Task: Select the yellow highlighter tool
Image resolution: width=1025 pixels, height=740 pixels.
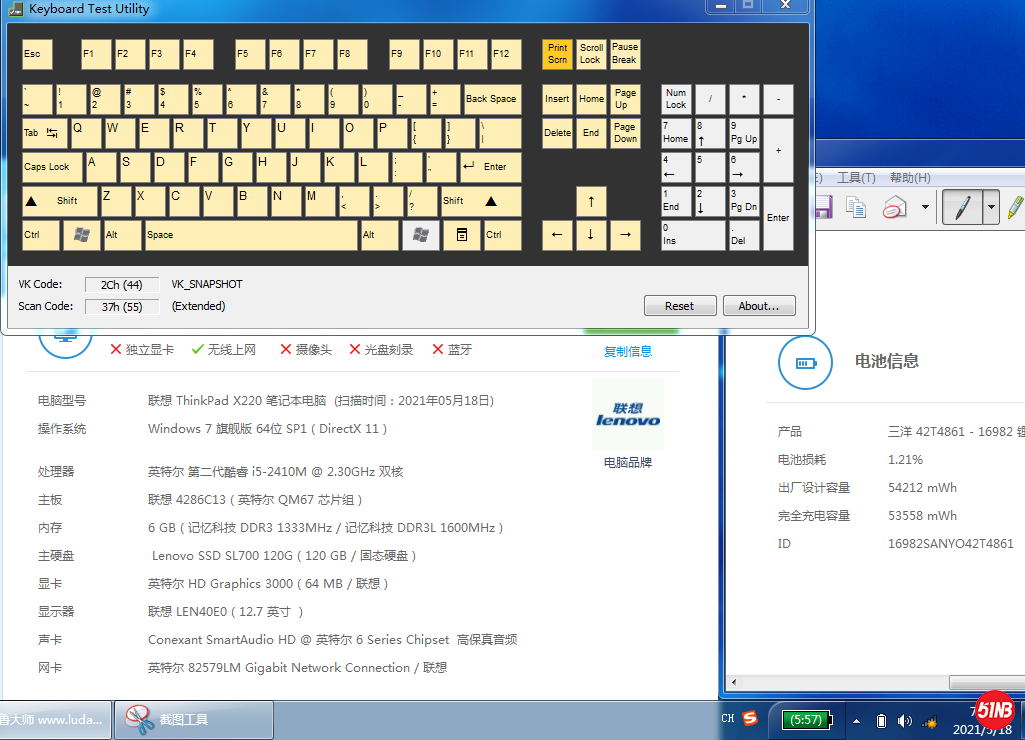Action: coord(1014,207)
